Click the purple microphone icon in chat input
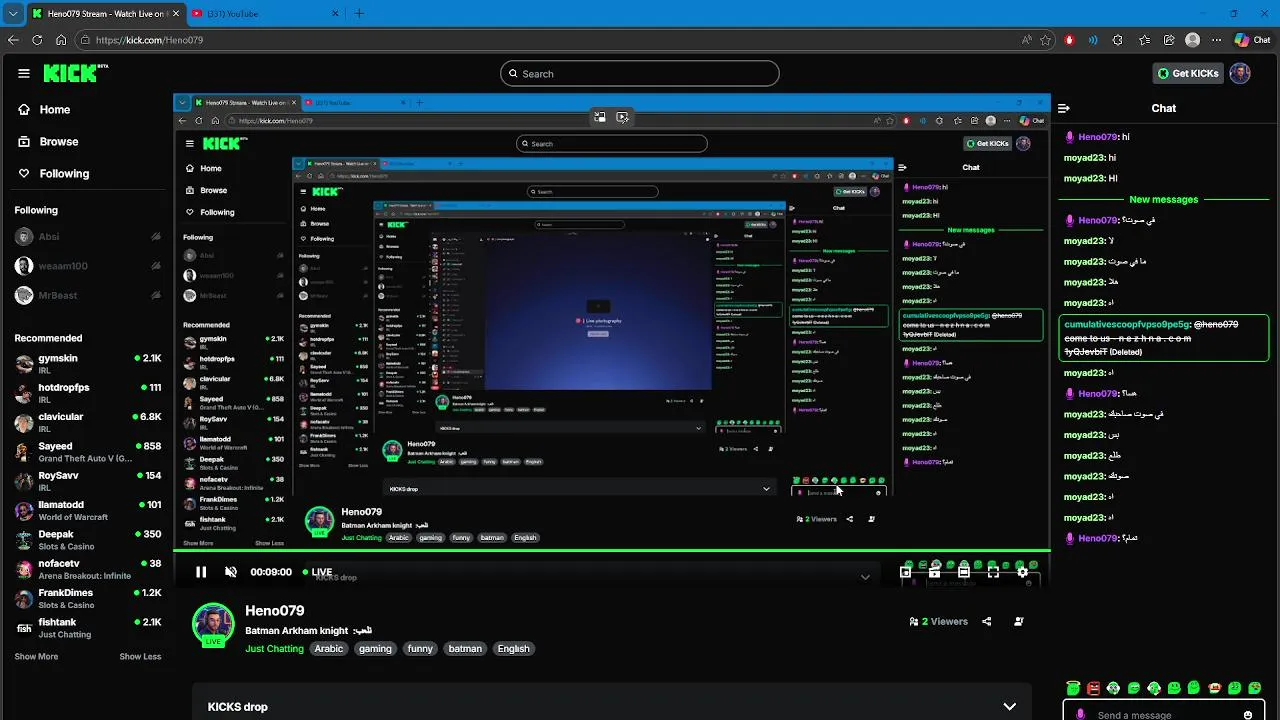This screenshot has width=1280, height=720. pos(1080,715)
